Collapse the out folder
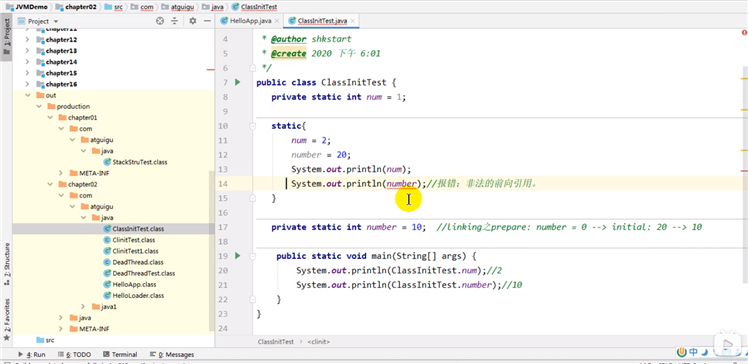This screenshot has width=748, height=364. tap(27, 95)
